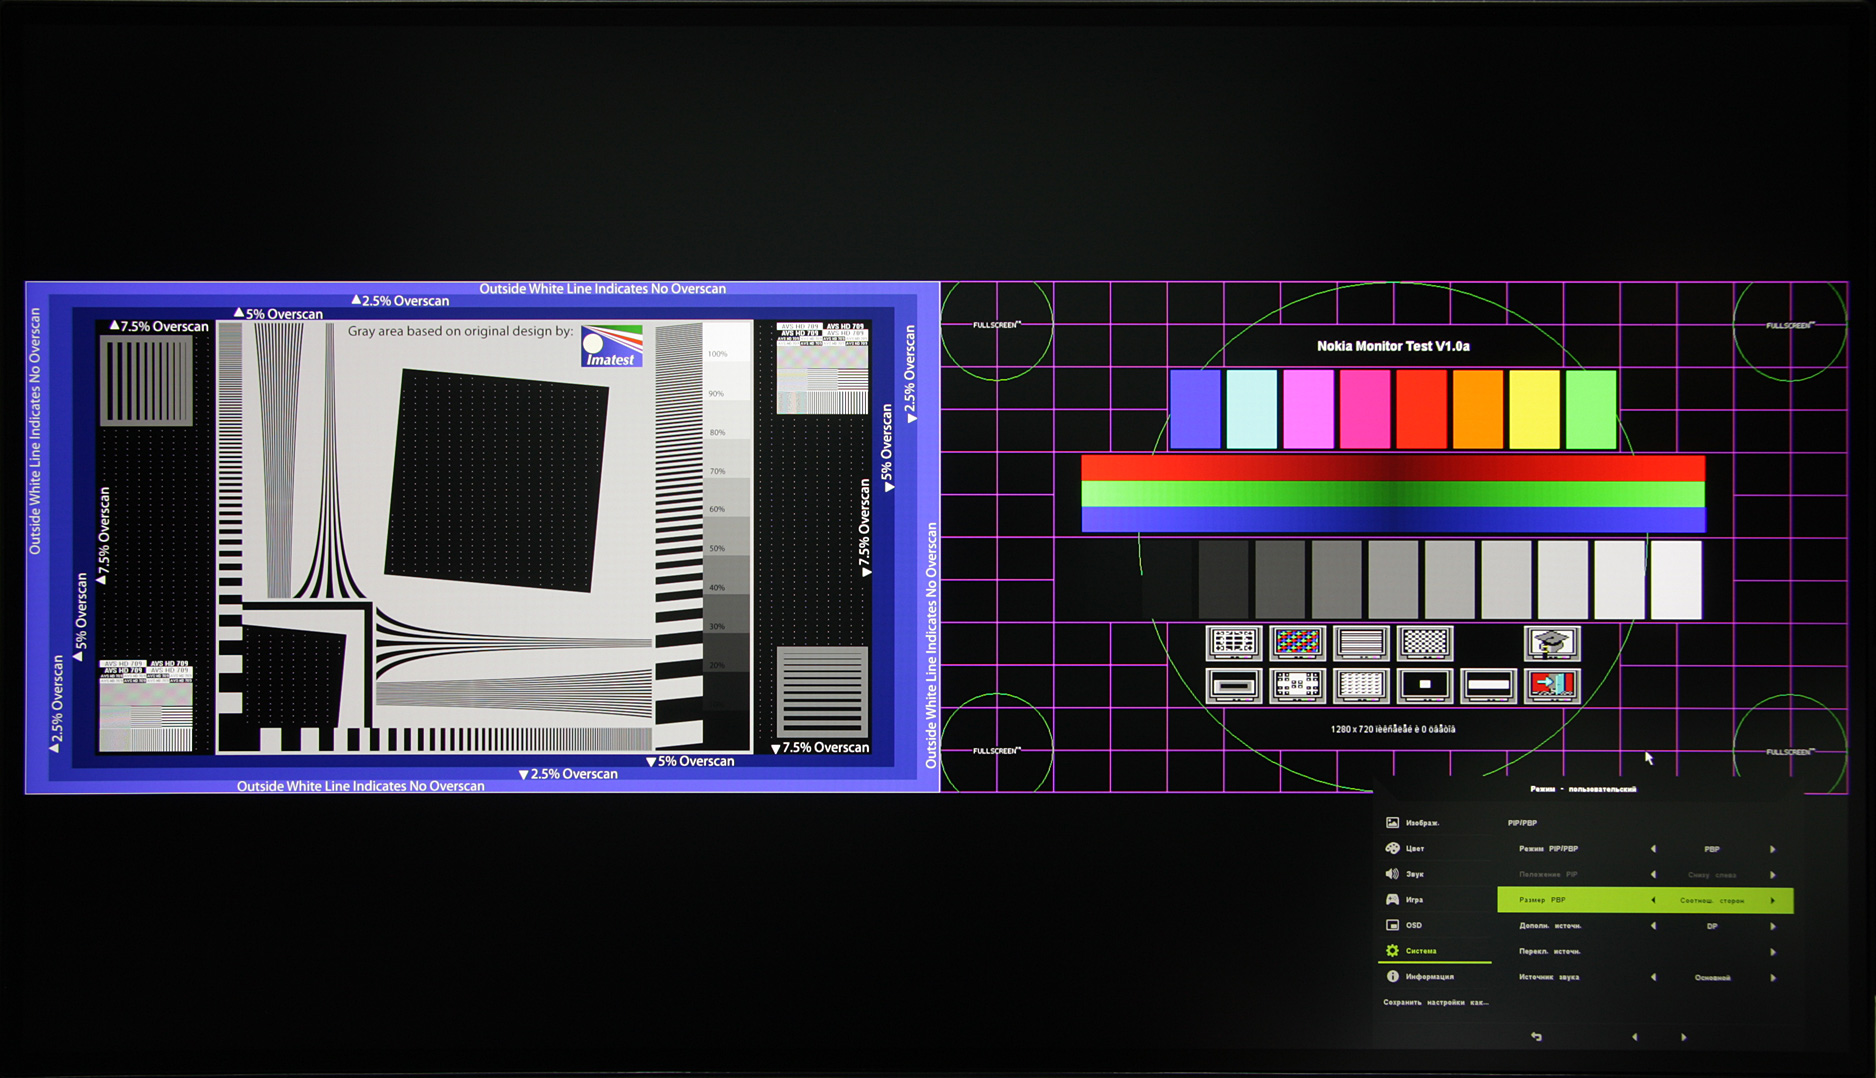Open the graduation cap help icon

click(1552, 643)
